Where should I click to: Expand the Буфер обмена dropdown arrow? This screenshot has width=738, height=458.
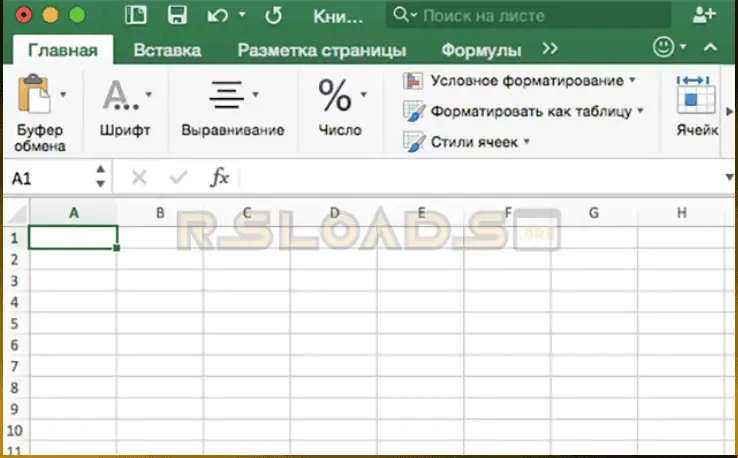tap(63, 95)
